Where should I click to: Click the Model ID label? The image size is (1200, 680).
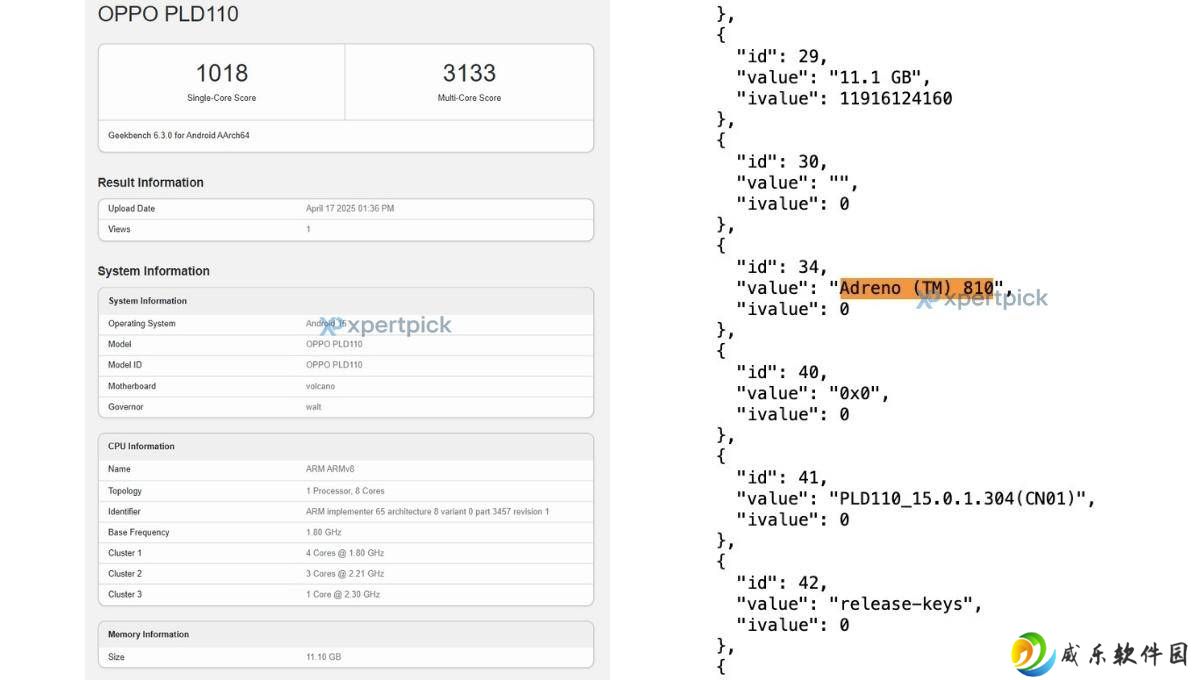pyautogui.click(x=125, y=365)
